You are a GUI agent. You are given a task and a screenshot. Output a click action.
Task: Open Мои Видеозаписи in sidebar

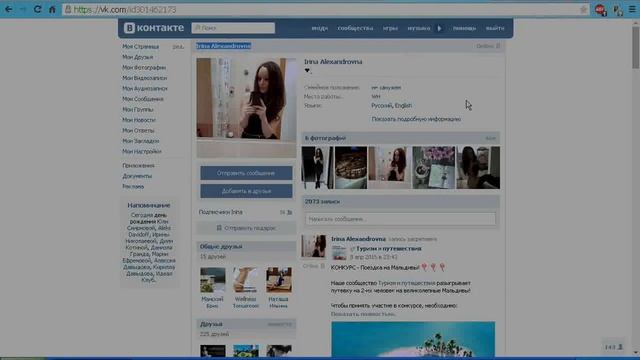(144, 78)
